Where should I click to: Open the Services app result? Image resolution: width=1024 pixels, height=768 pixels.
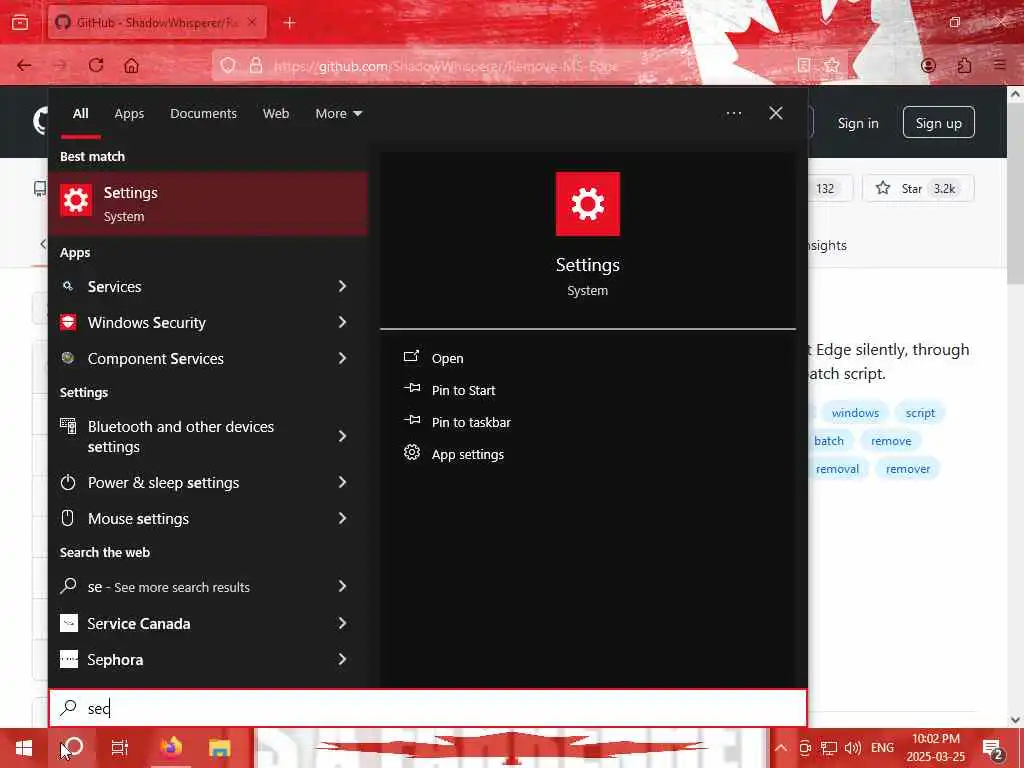208,287
